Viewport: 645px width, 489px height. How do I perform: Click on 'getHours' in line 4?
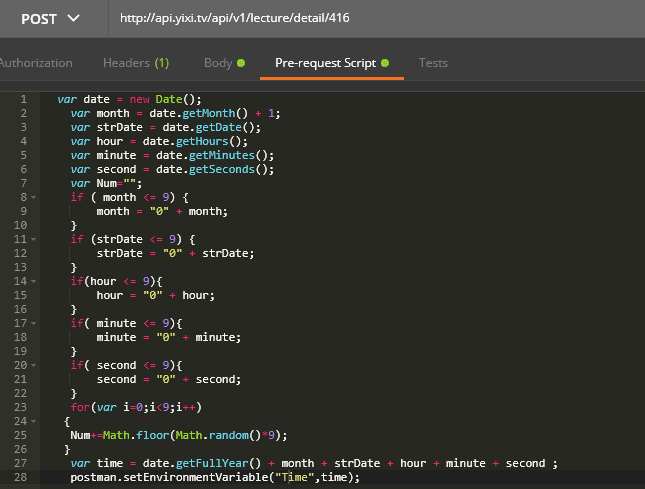pyautogui.click(x=202, y=141)
